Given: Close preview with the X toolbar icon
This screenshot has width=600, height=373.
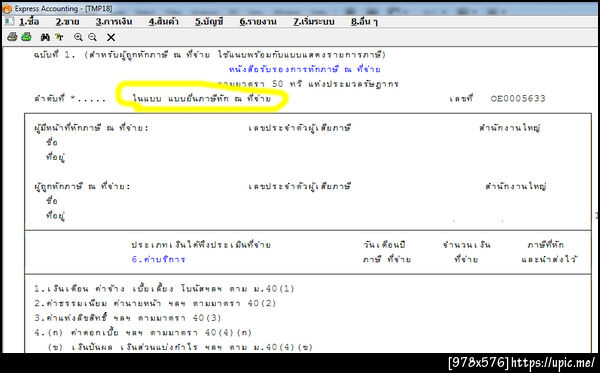Looking at the screenshot, I should click(x=111, y=37).
